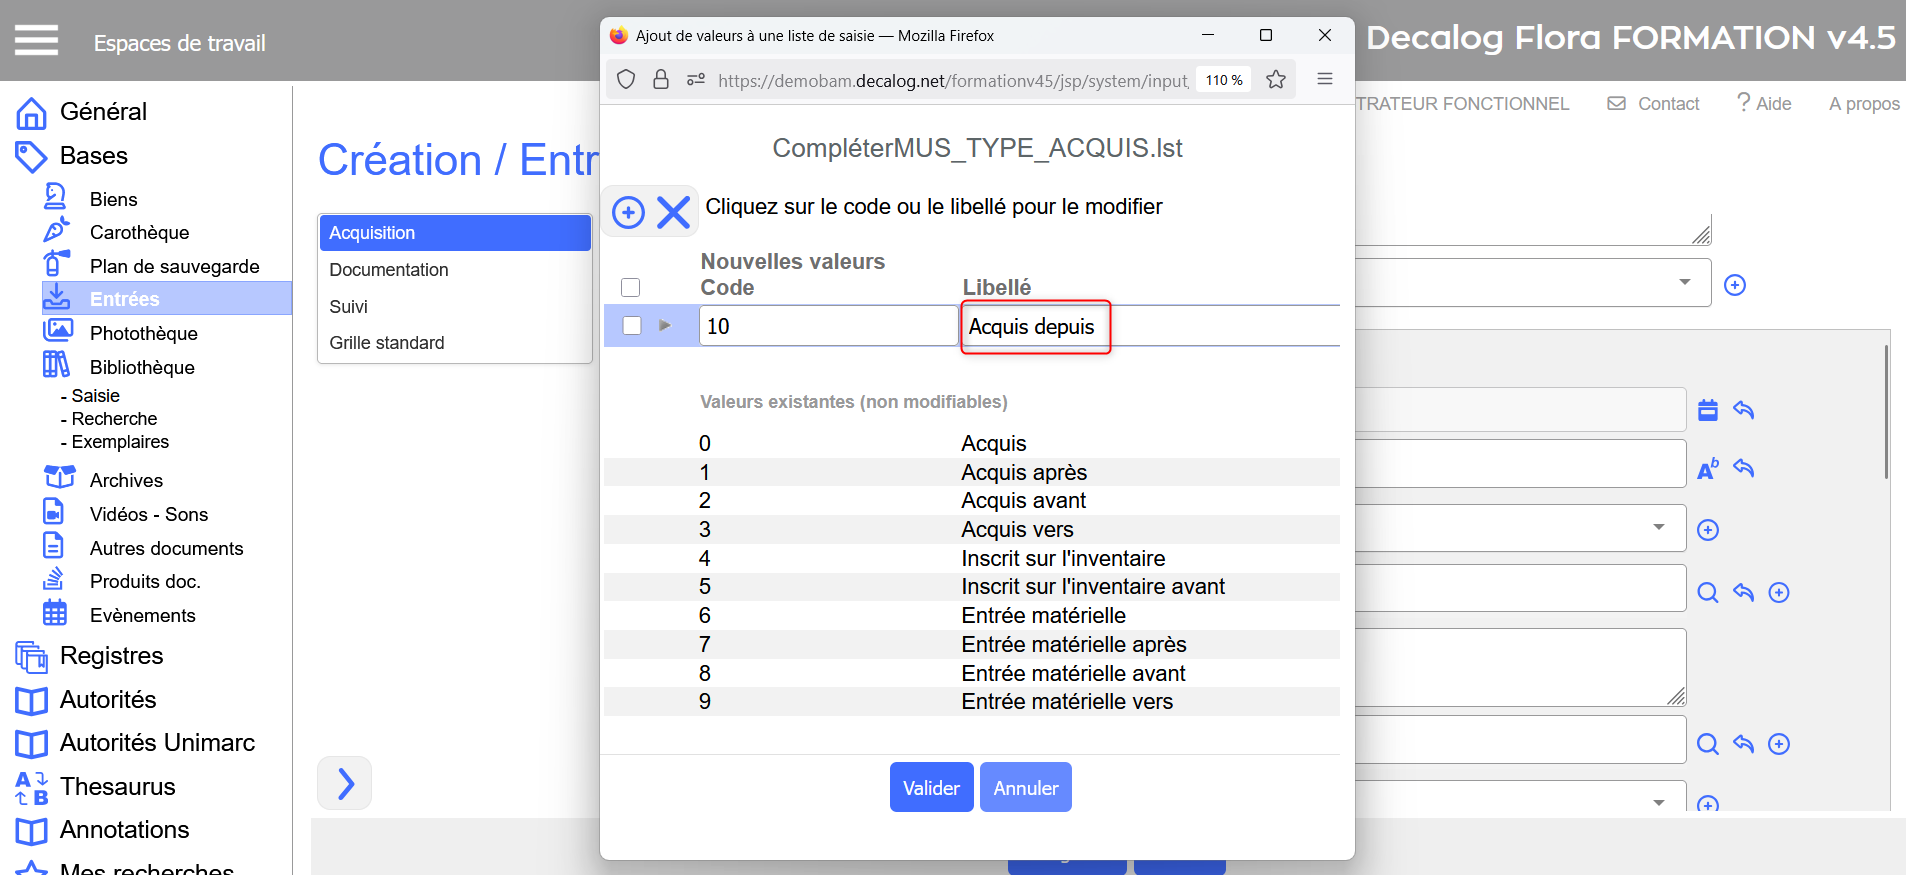The width and height of the screenshot is (1906, 875).
Task: Click the Libellé field containing Acquis depuis
Action: point(1035,327)
